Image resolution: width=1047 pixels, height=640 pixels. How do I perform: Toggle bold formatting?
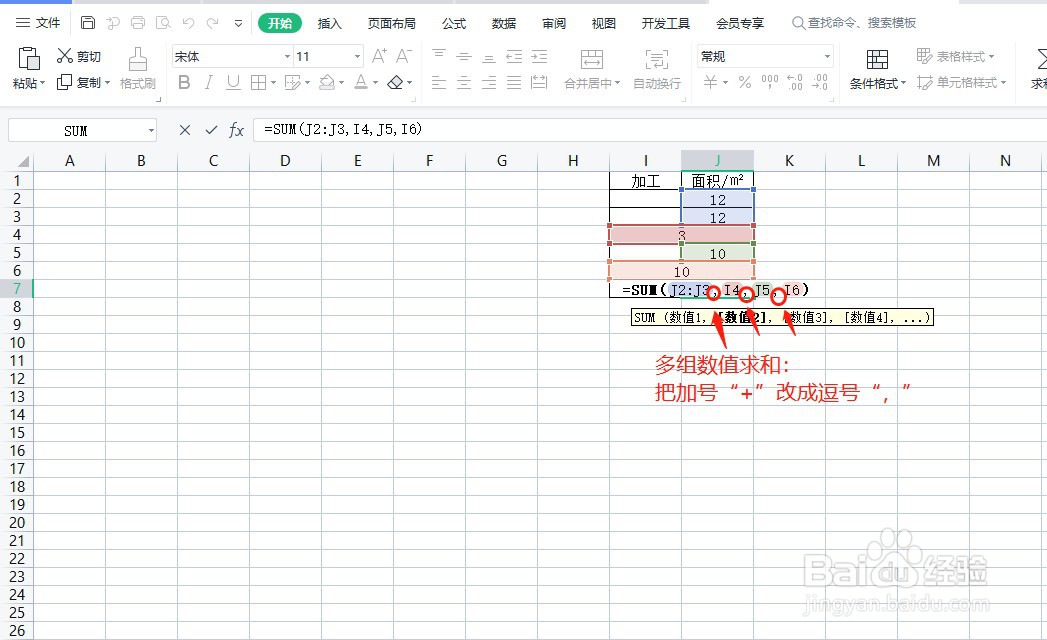(183, 83)
